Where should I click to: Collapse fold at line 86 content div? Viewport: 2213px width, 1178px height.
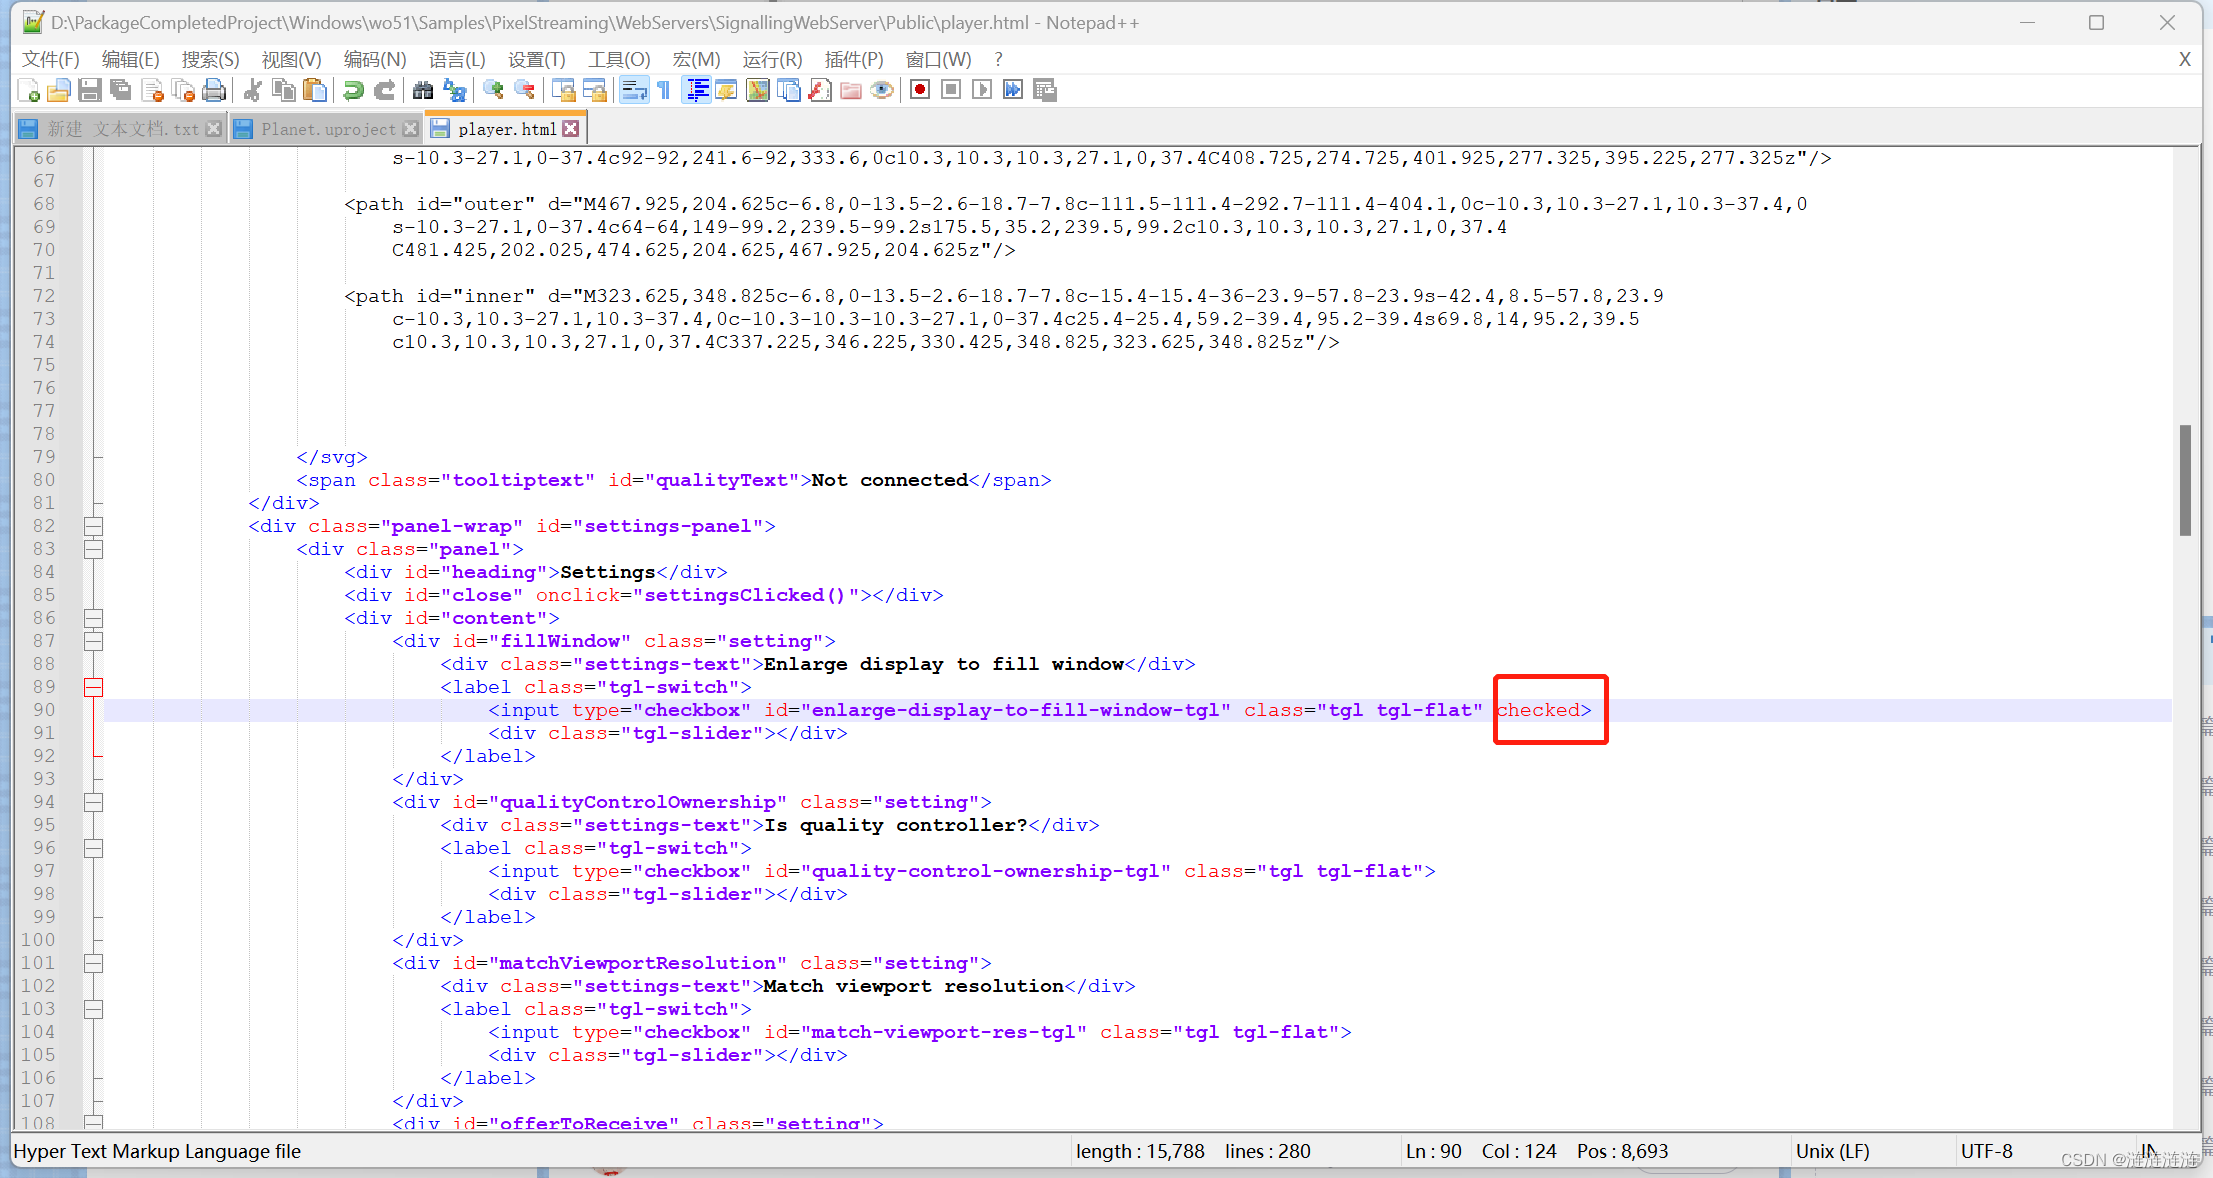point(94,618)
